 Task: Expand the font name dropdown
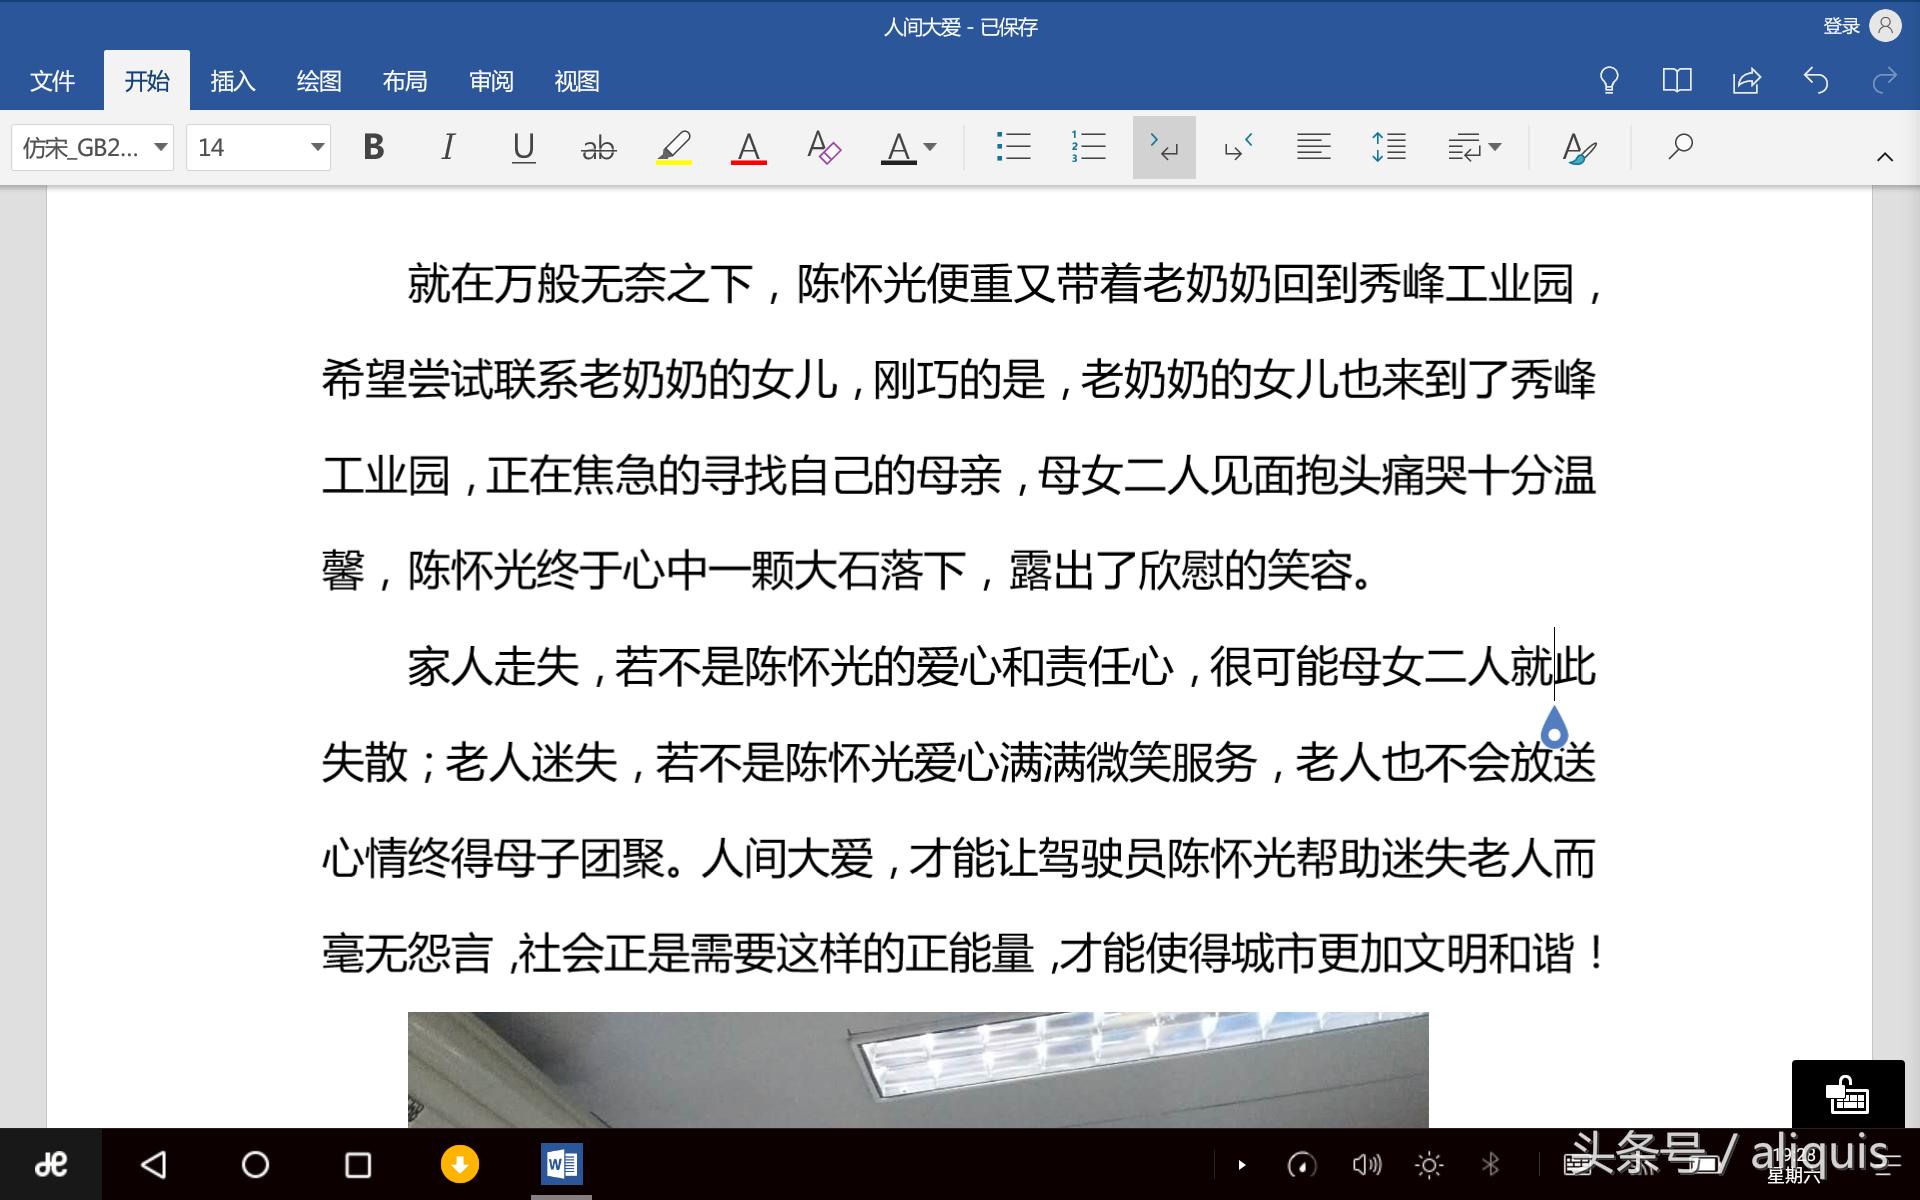[x=160, y=147]
